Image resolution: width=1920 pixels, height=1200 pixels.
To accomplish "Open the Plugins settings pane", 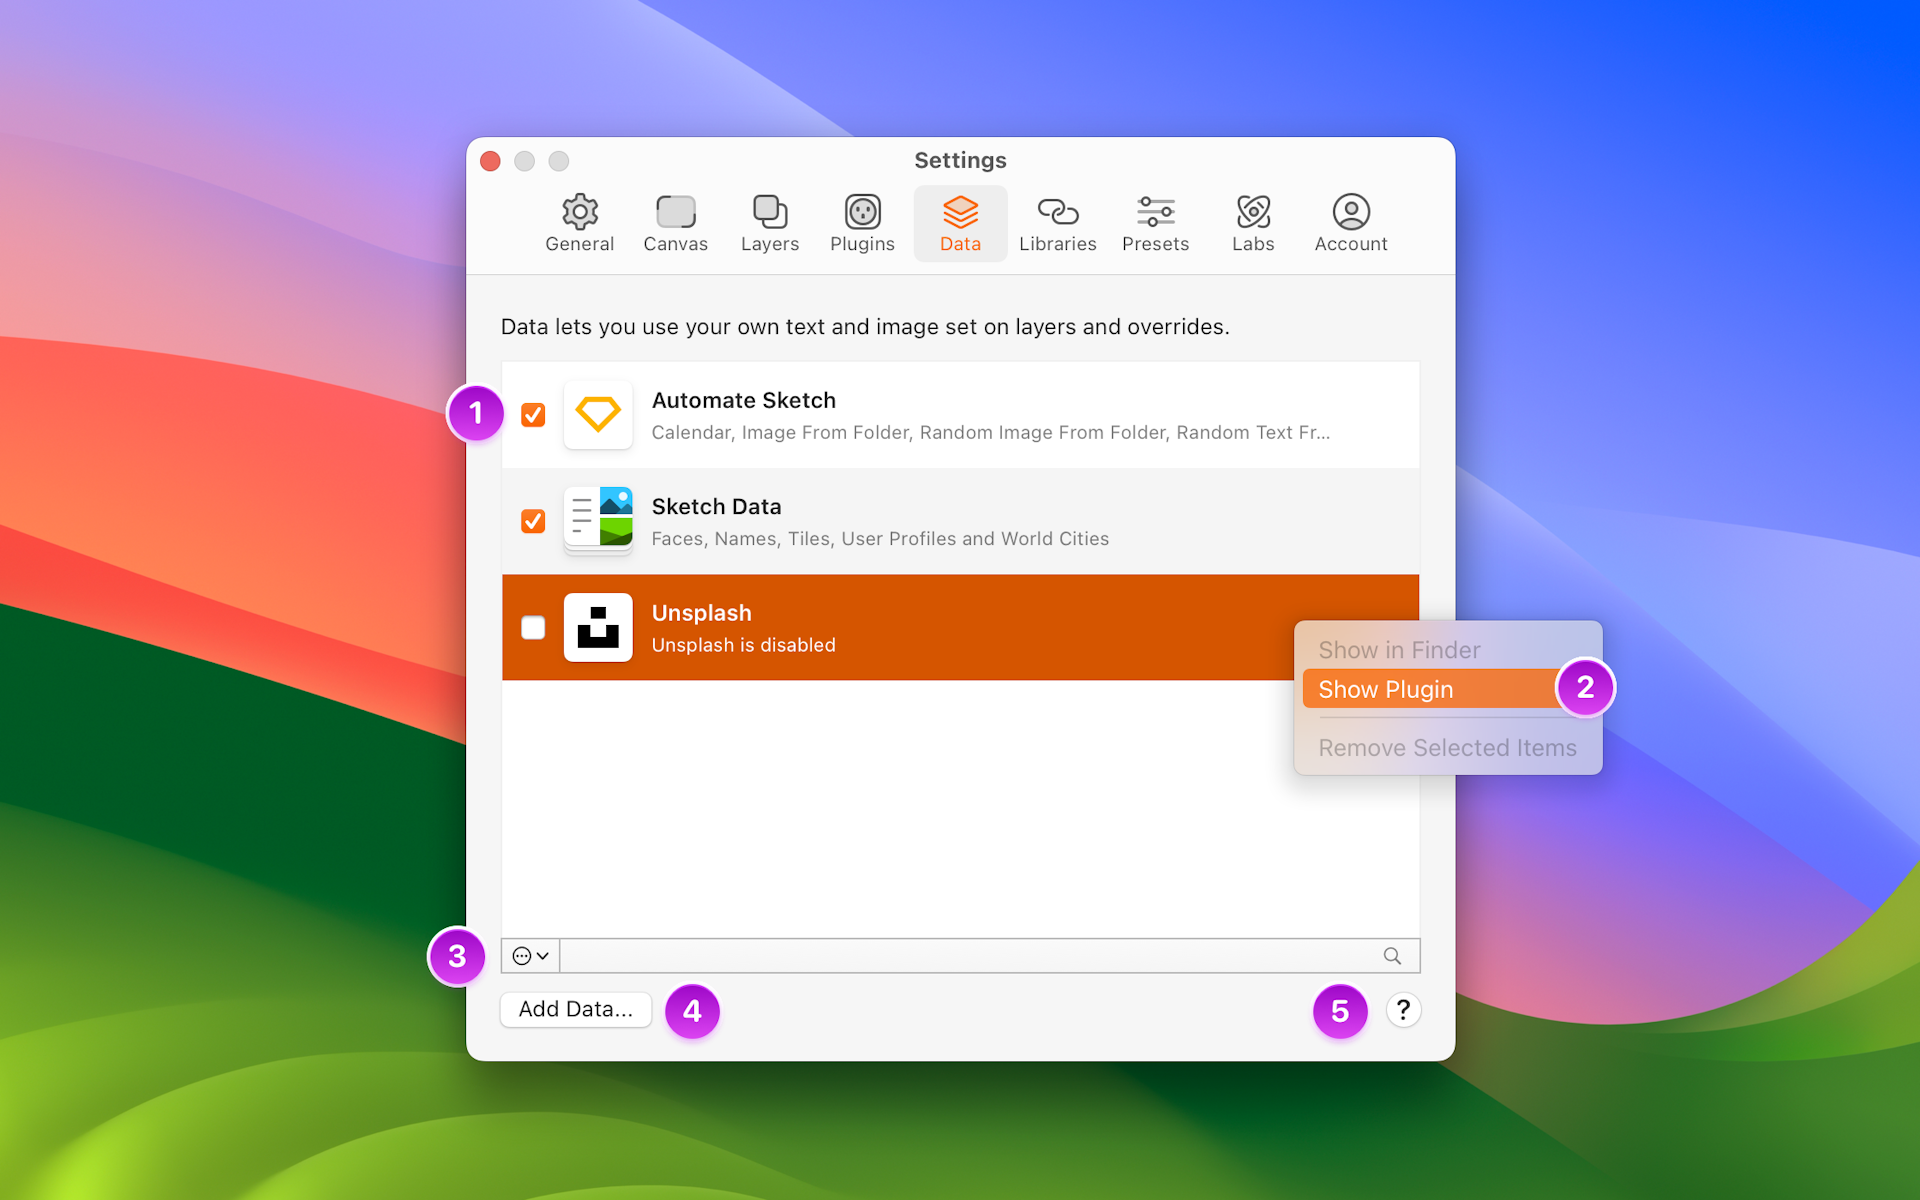I will [861, 213].
